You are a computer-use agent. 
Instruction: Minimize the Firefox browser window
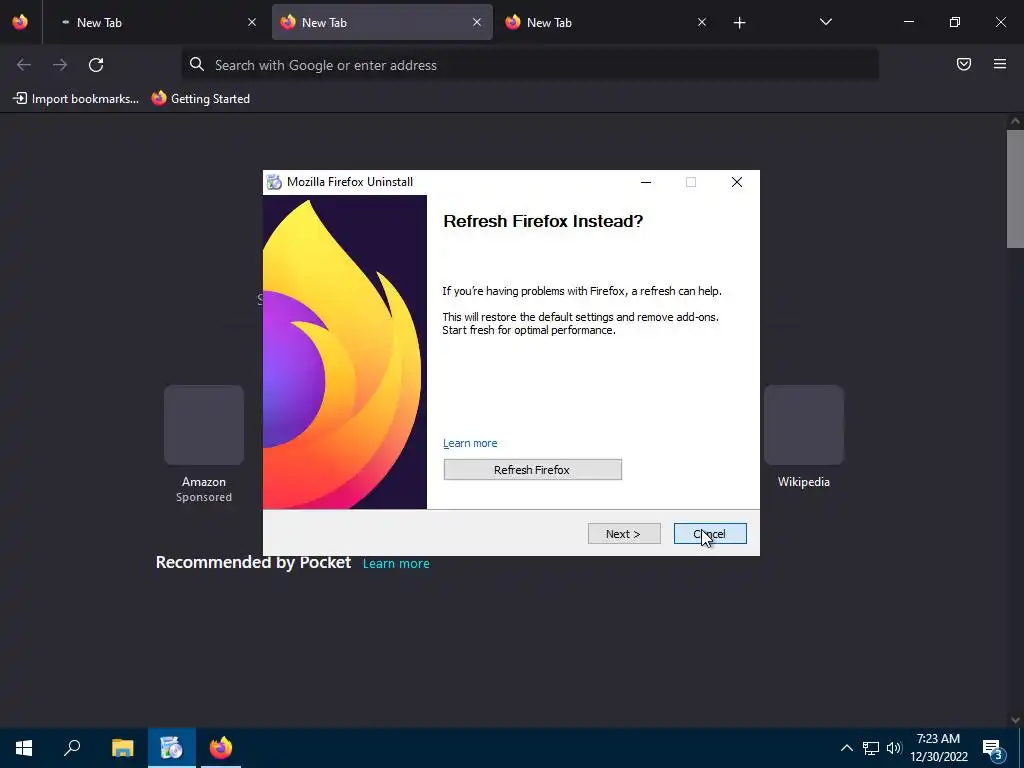908,22
